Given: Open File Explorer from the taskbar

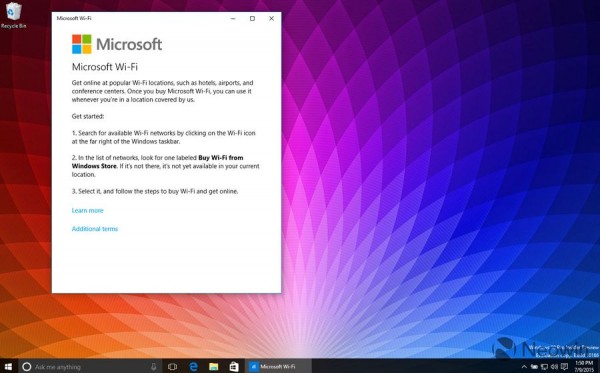Looking at the screenshot, I should (214, 366).
